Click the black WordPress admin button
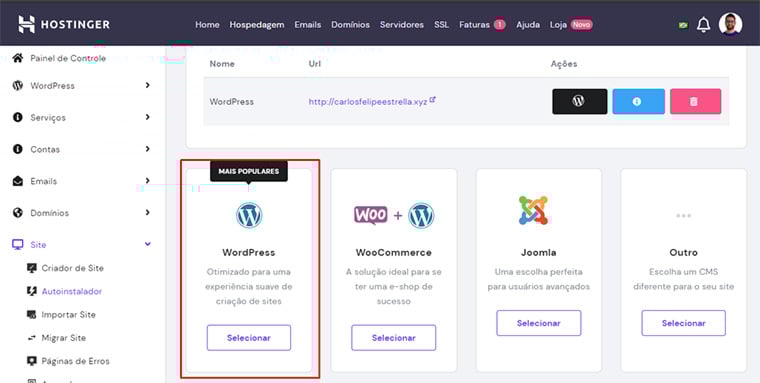Screen dimensions: 760x383 (x=580, y=101)
